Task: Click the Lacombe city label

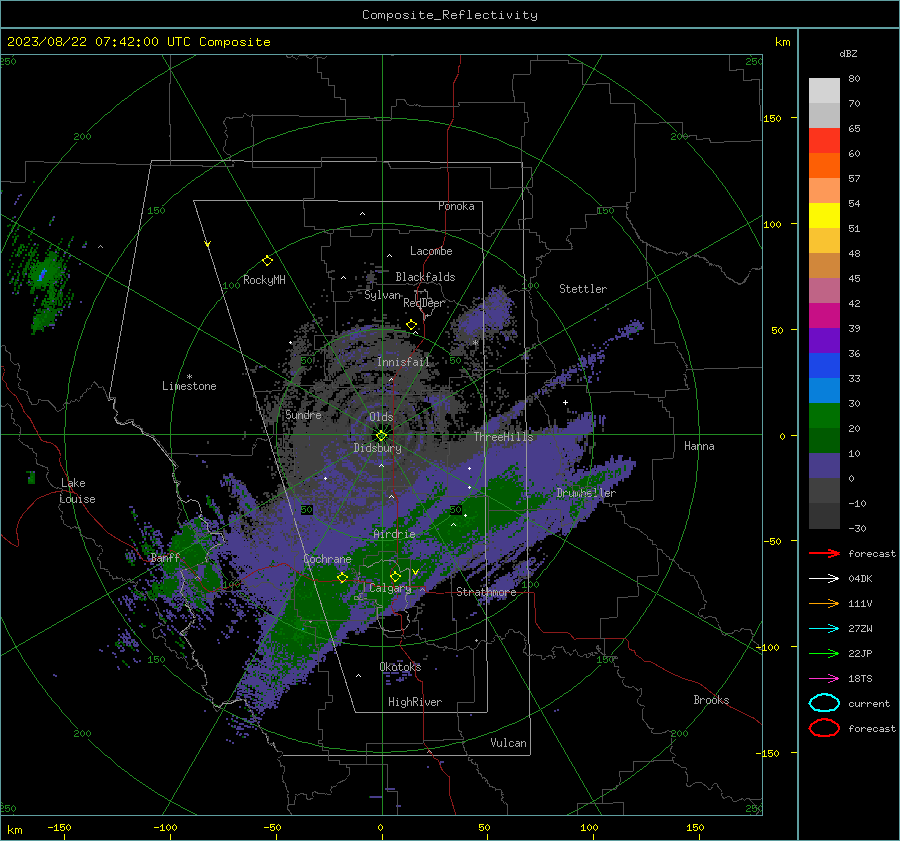Action: coord(431,251)
